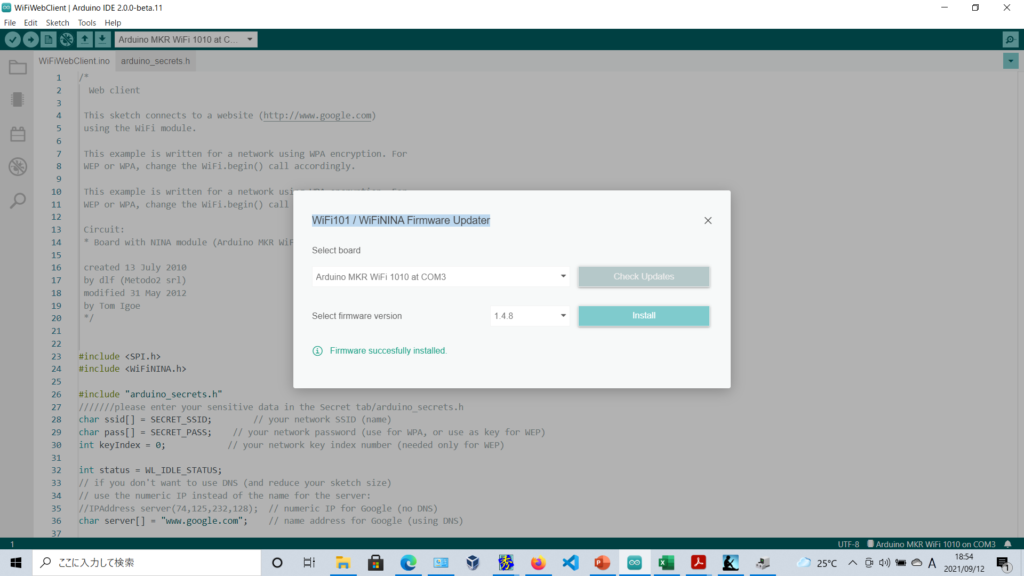The image size is (1024, 576).
Task: Click the '#include <WiFiNINA.h>' code line
Action: pos(133,369)
